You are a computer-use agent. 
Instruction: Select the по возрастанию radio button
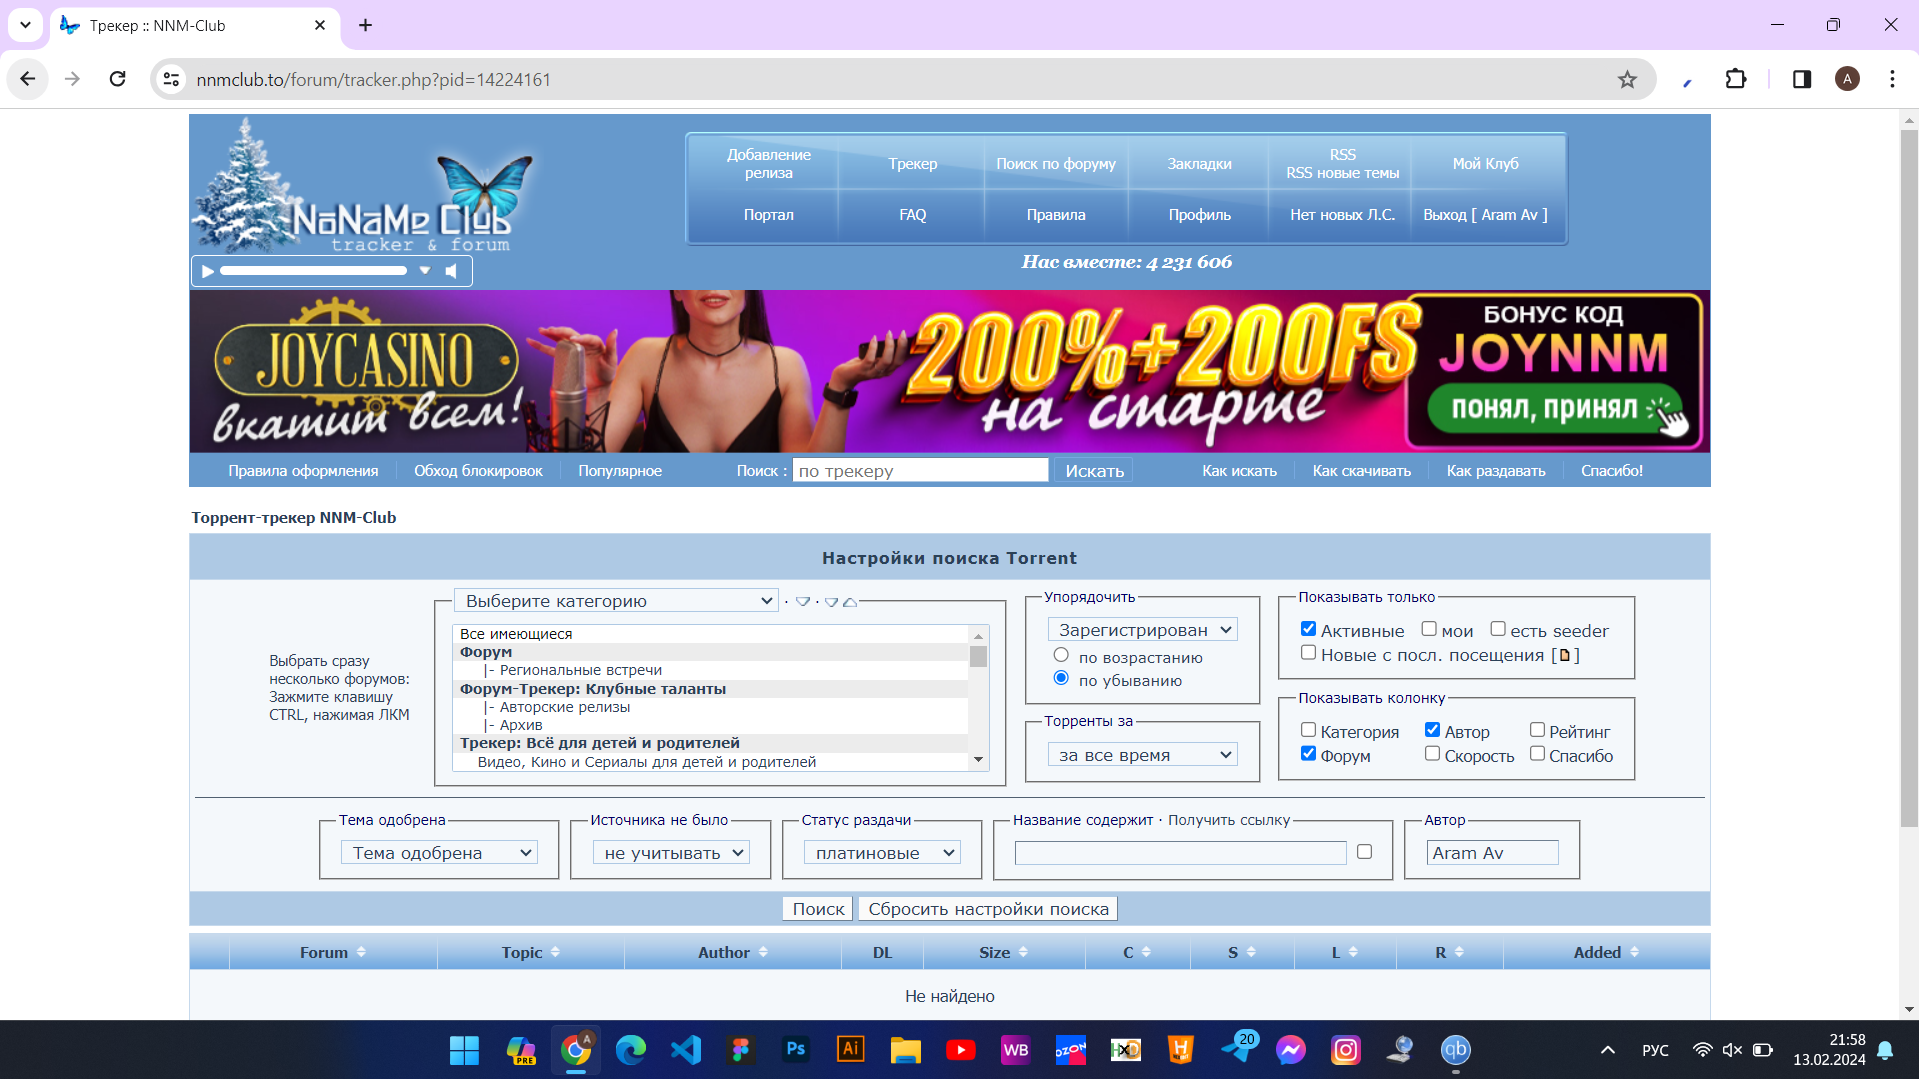(1061, 655)
